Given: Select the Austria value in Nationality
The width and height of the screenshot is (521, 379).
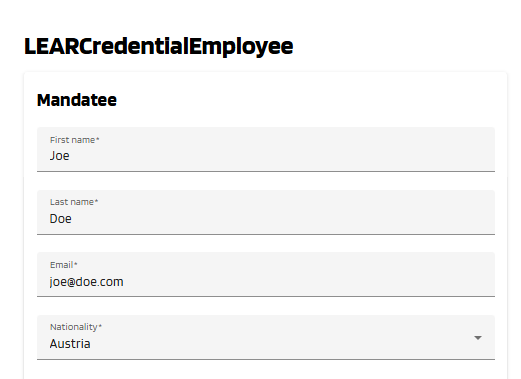Looking at the screenshot, I should click(x=70, y=344).
